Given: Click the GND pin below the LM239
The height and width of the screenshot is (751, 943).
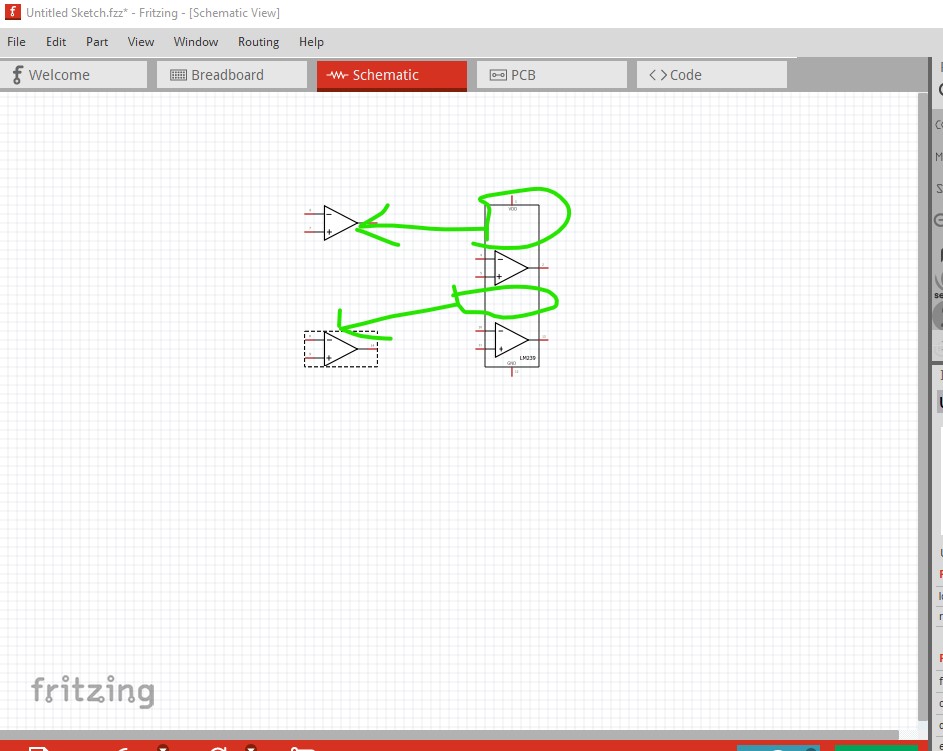Looking at the screenshot, I should coord(513,371).
